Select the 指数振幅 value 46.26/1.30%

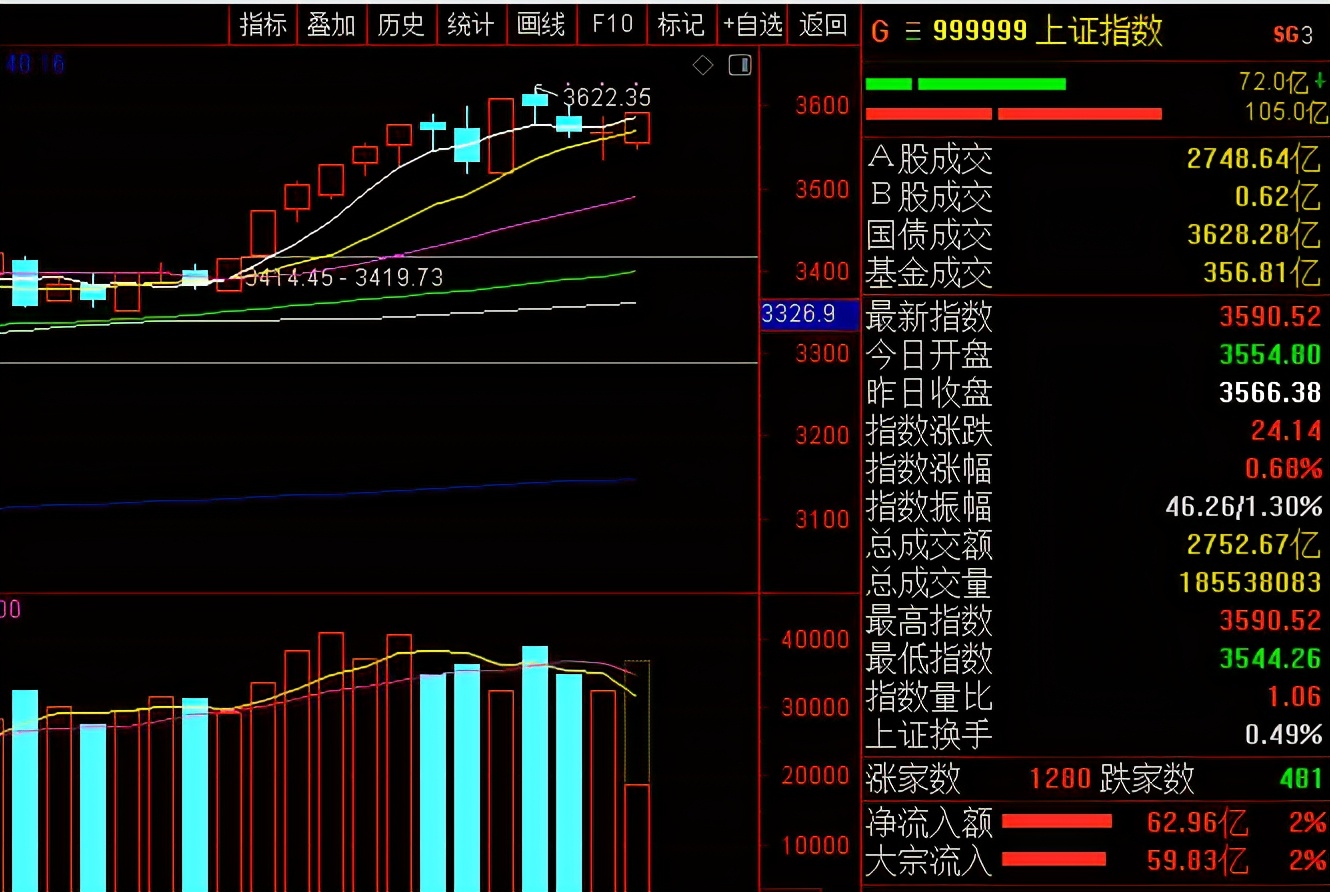(1244, 507)
